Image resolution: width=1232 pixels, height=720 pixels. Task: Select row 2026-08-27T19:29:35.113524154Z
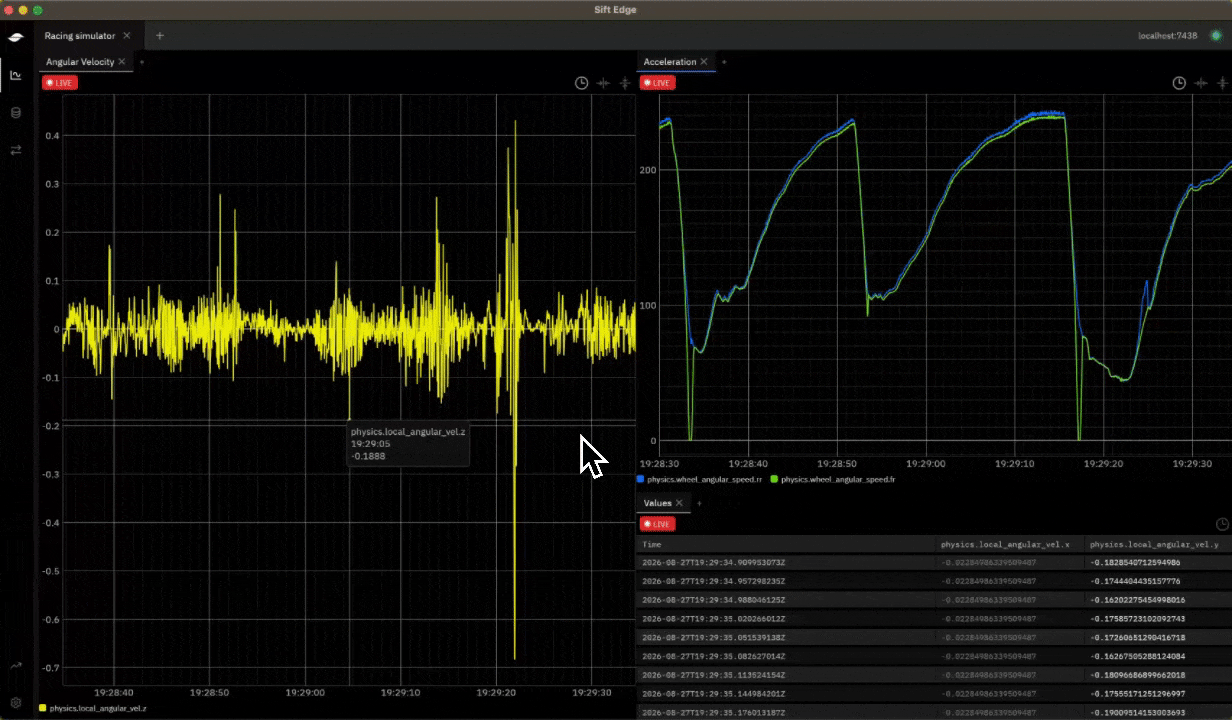[934, 675]
